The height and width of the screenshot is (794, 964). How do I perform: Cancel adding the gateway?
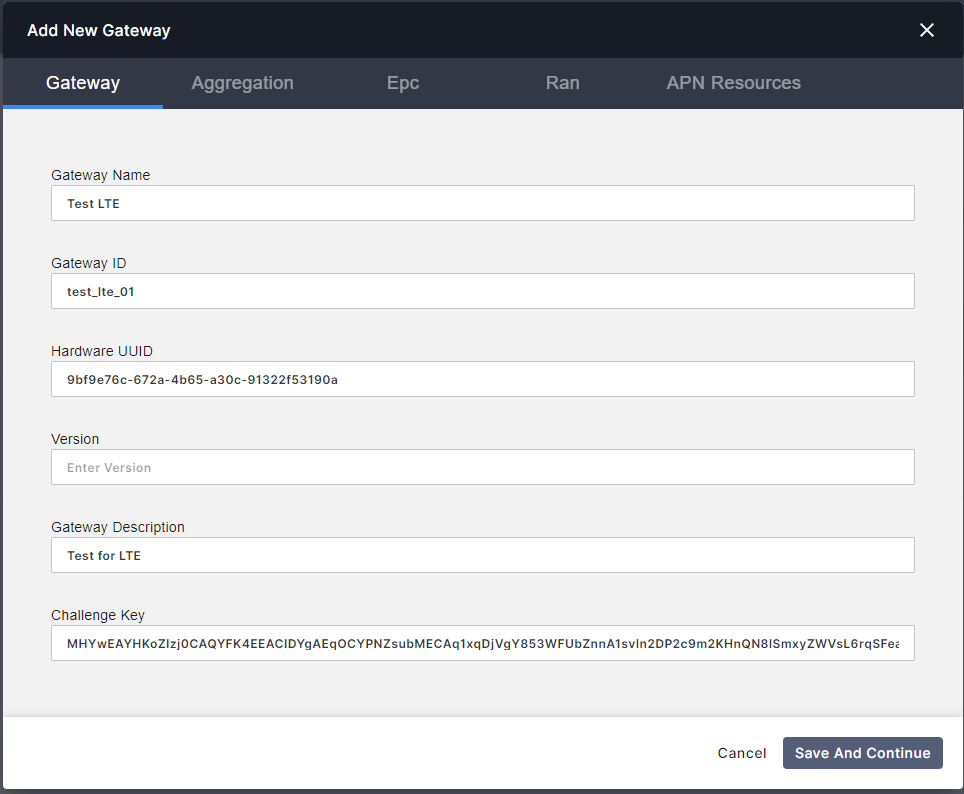[741, 753]
